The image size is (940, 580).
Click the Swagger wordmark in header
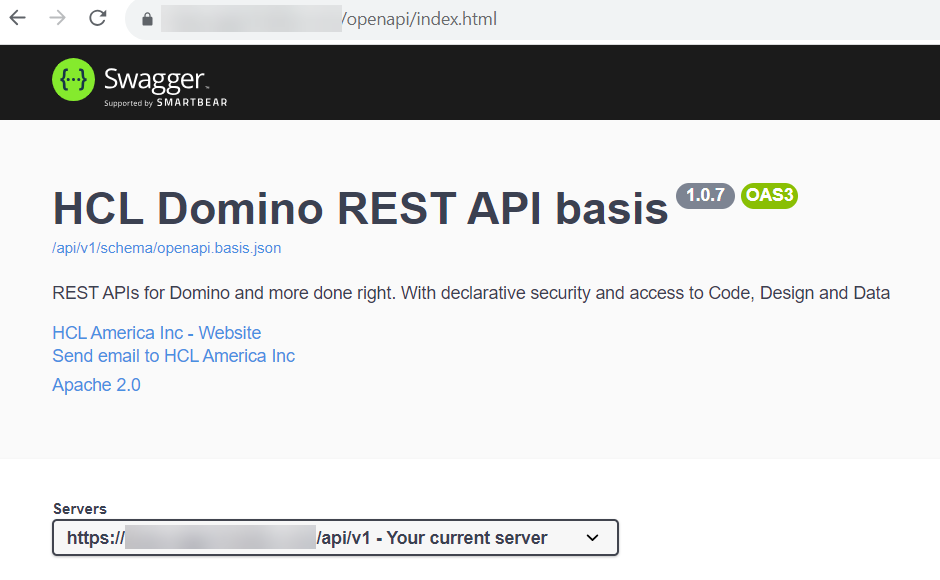[155, 80]
